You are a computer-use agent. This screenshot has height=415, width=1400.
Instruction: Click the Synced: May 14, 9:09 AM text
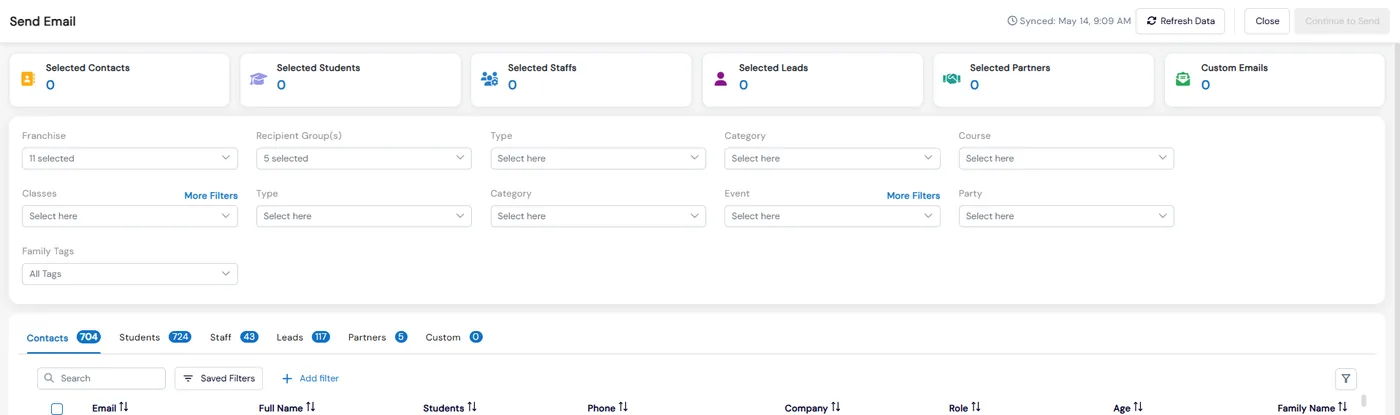tap(1075, 21)
